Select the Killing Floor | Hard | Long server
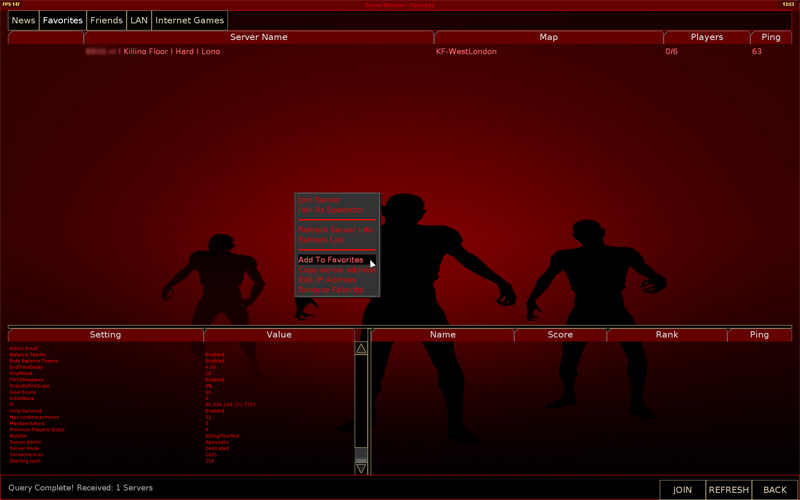800x500 pixels. pyautogui.click(x=153, y=52)
